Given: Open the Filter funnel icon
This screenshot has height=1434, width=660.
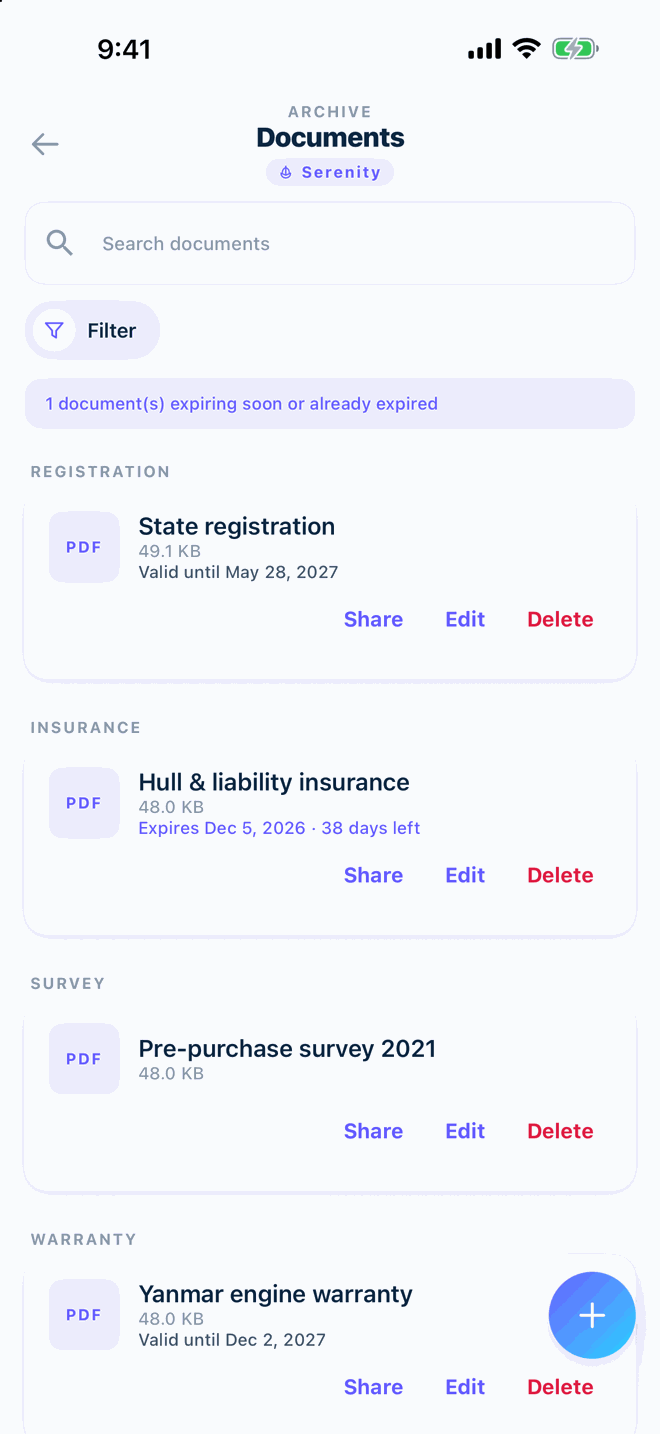Looking at the screenshot, I should click(55, 330).
